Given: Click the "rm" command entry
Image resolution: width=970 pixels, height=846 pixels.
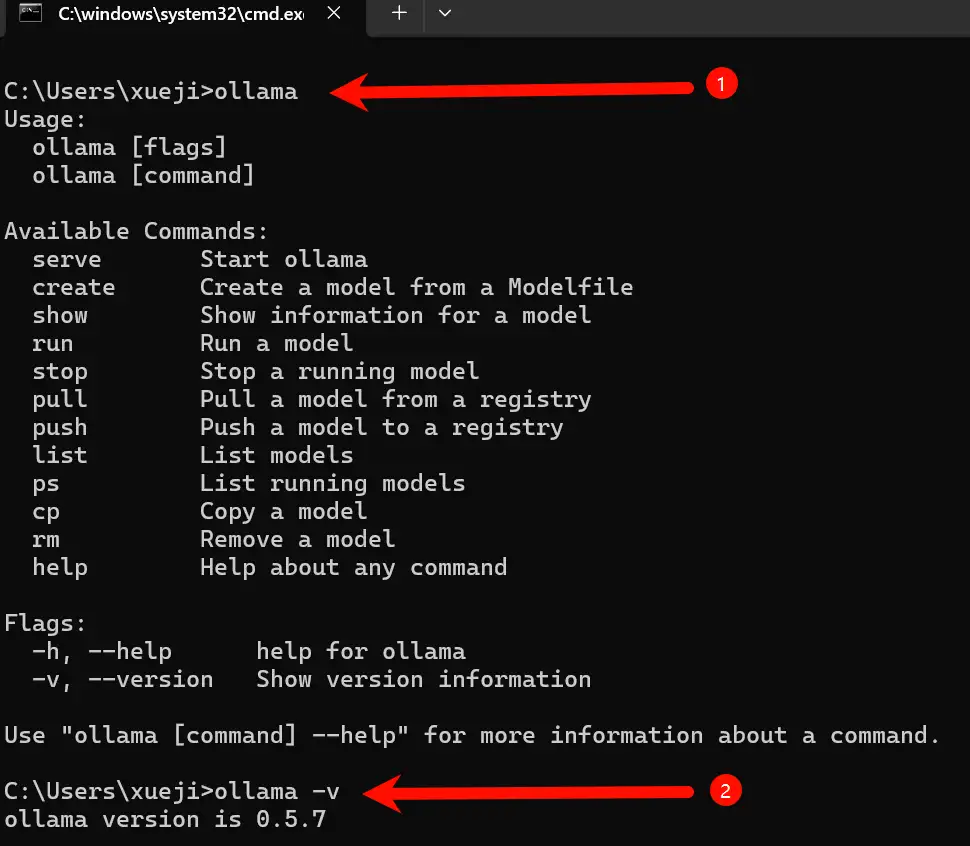Looking at the screenshot, I should coord(46,540).
